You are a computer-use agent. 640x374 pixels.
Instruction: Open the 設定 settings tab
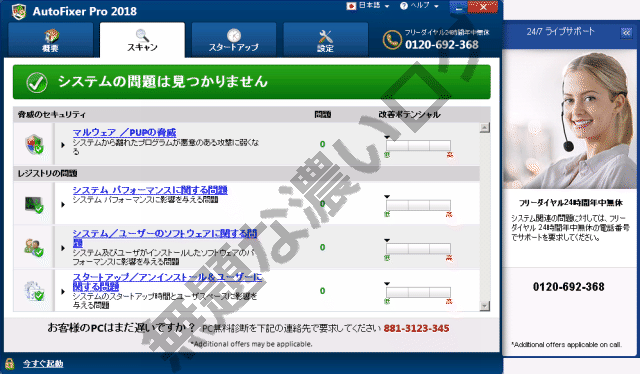[x=326, y=40]
